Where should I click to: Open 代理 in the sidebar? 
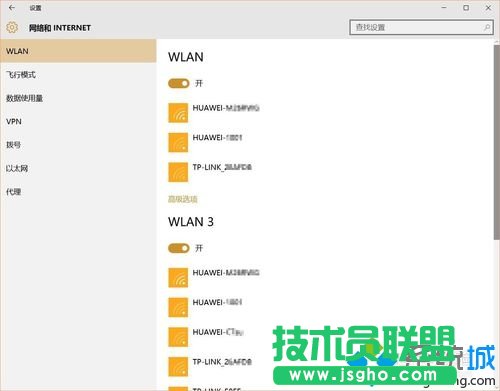pos(13,192)
